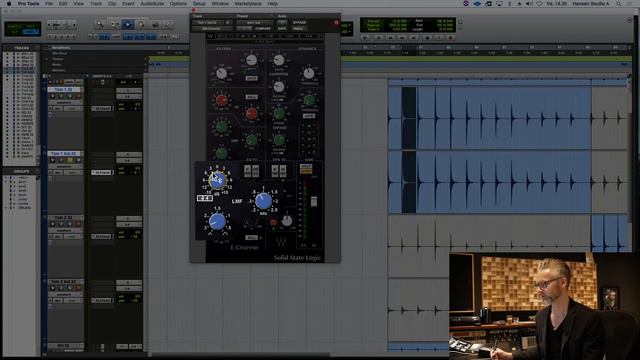Select the Scrubber tool

155,24
